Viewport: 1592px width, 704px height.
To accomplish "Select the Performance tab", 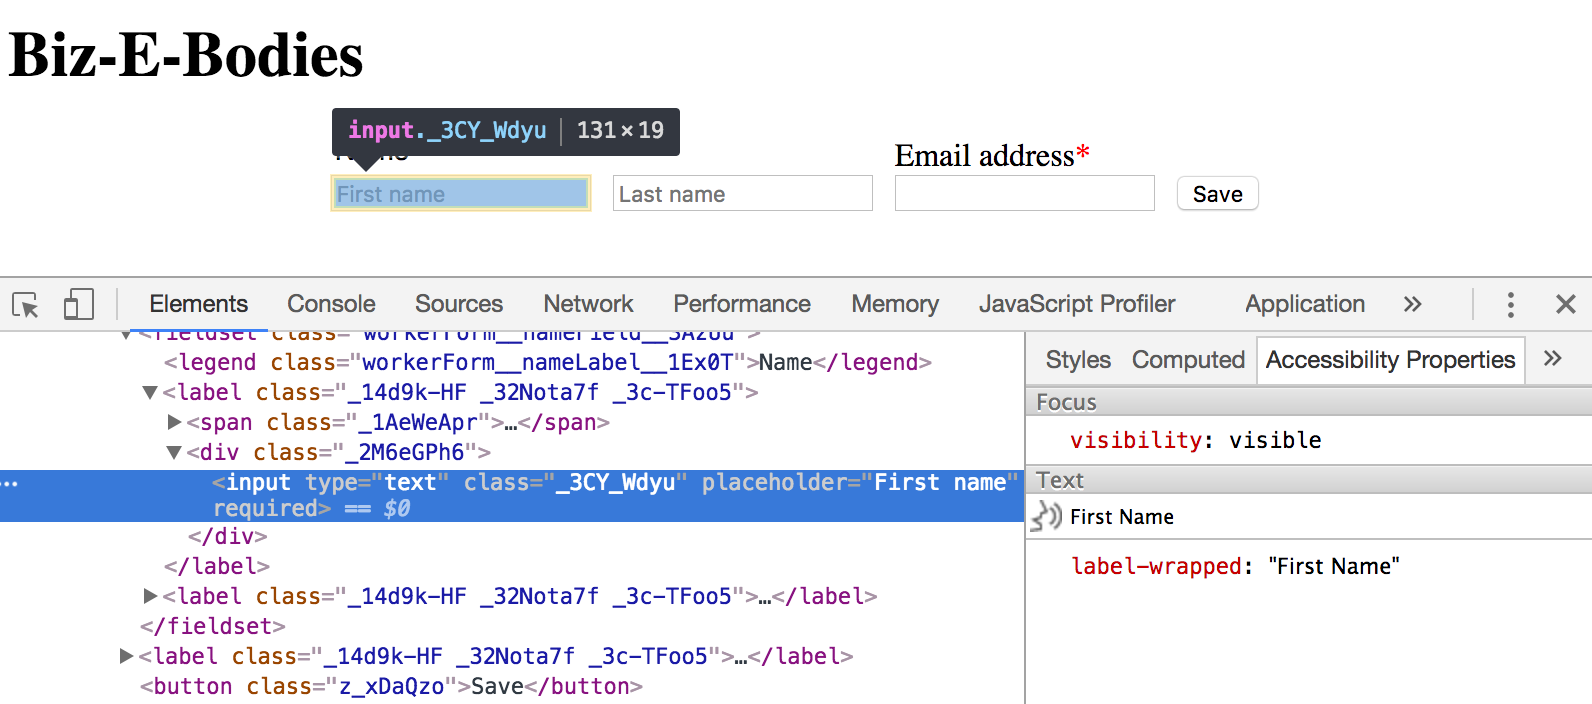I will tap(741, 304).
